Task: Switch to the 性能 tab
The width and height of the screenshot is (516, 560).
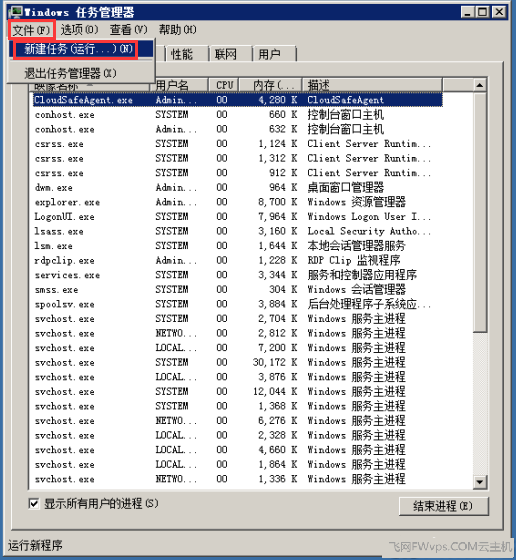Action: pyautogui.click(x=186, y=54)
